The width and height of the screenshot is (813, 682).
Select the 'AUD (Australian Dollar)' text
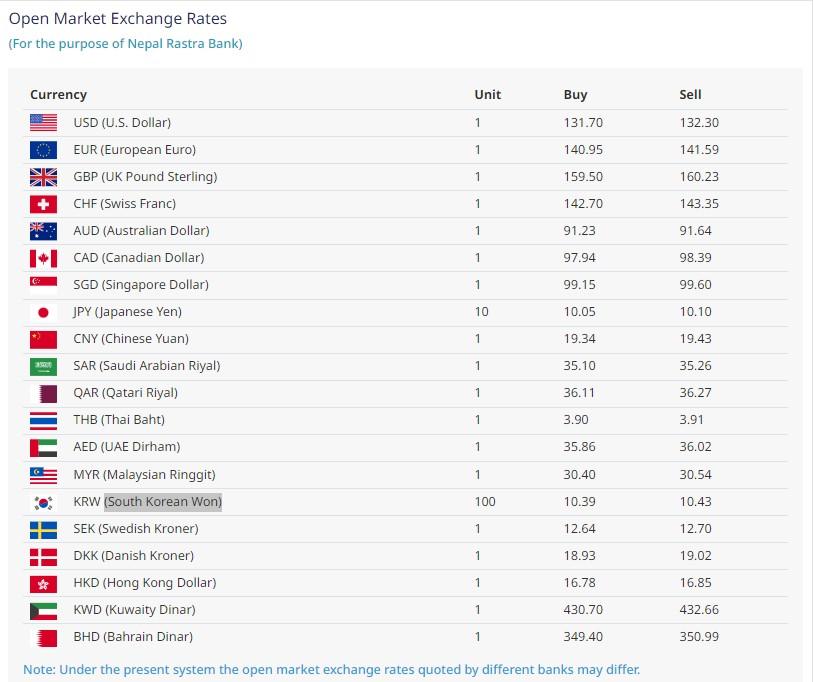[x=141, y=231]
